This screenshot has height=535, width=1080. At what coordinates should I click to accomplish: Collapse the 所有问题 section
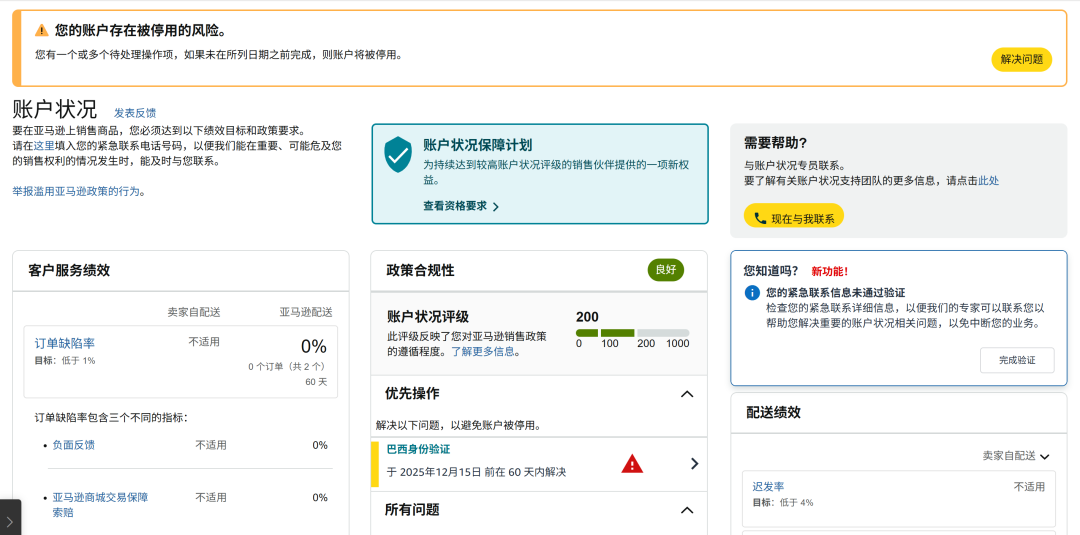click(687, 510)
